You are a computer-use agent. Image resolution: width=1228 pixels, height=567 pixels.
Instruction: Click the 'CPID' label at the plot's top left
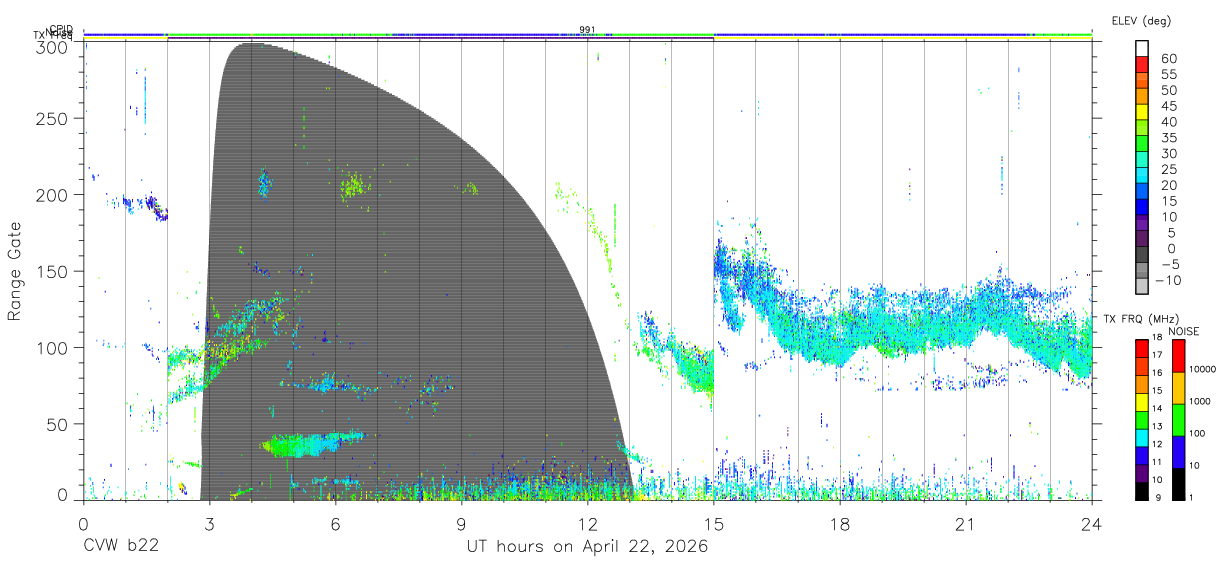tap(60, 30)
